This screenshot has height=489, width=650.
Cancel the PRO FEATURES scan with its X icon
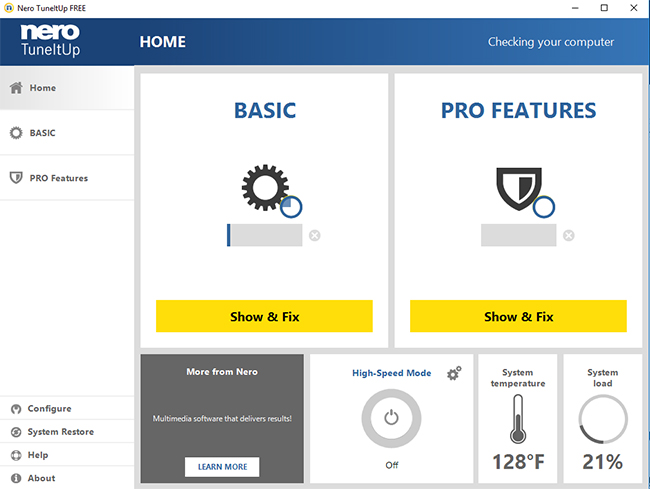pos(569,235)
